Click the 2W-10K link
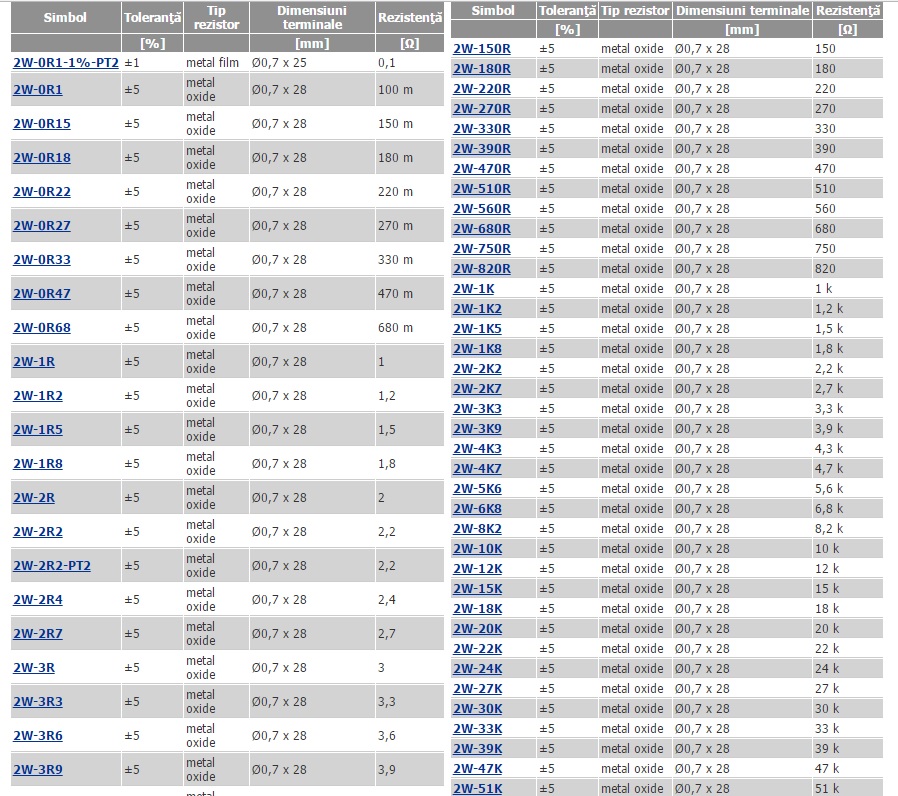Image resolution: width=898 pixels, height=796 pixels. click(478, 549)
